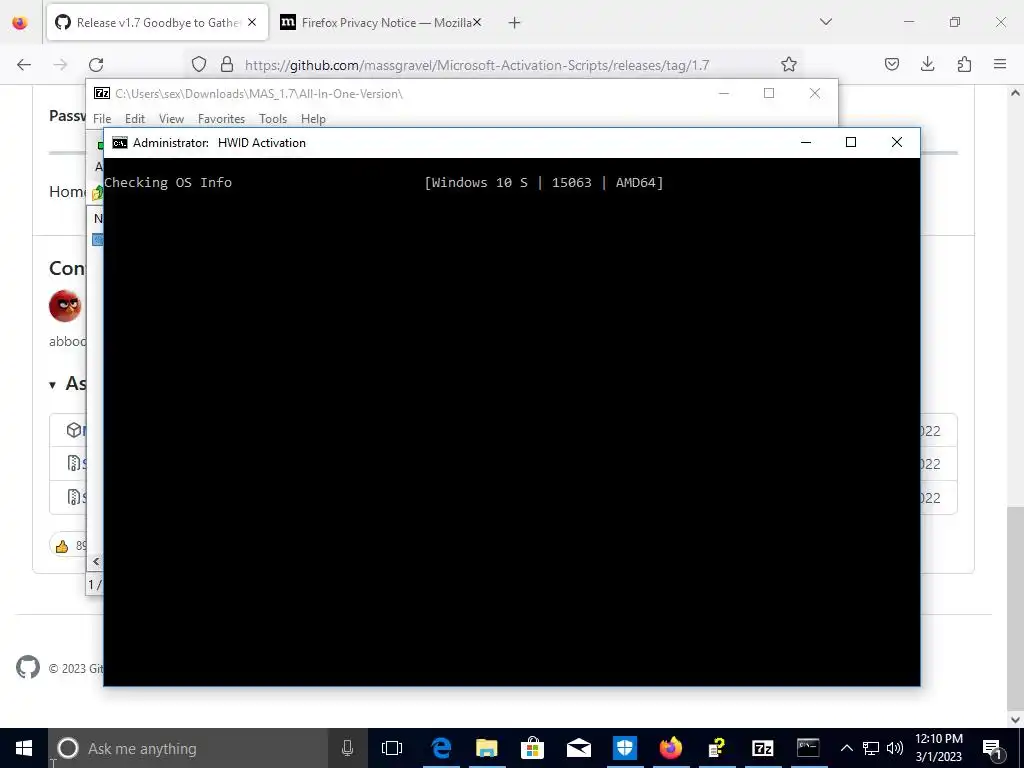Screen dimensions: 1024x768
Task: Expand list all tabs chevron
Action: click(825, 22)
